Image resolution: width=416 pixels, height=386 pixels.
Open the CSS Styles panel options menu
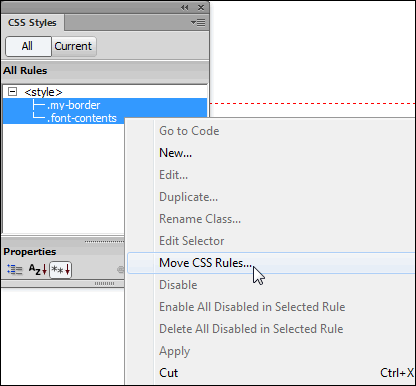[x=198, y=23]
